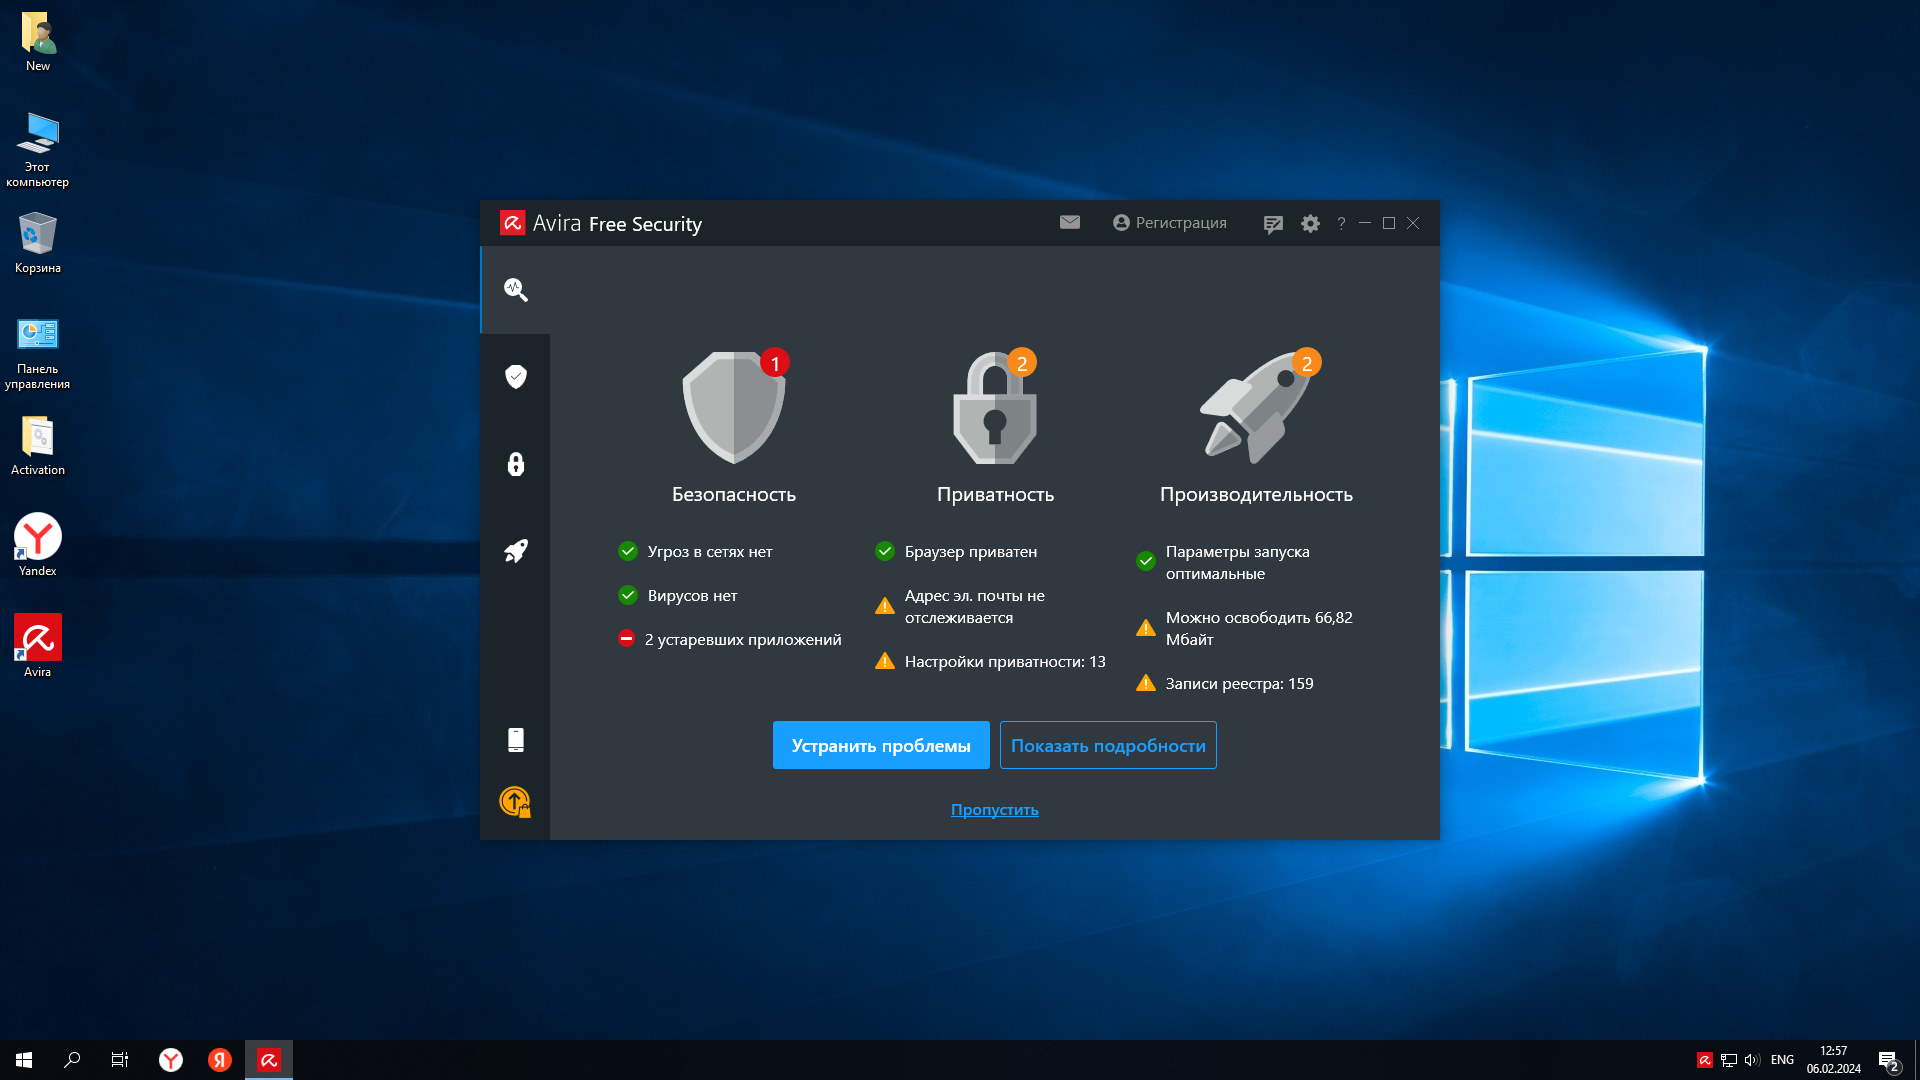Select the Производительность rocket graphic
Viewport: 1920px width, 1080px height.
1256,408
